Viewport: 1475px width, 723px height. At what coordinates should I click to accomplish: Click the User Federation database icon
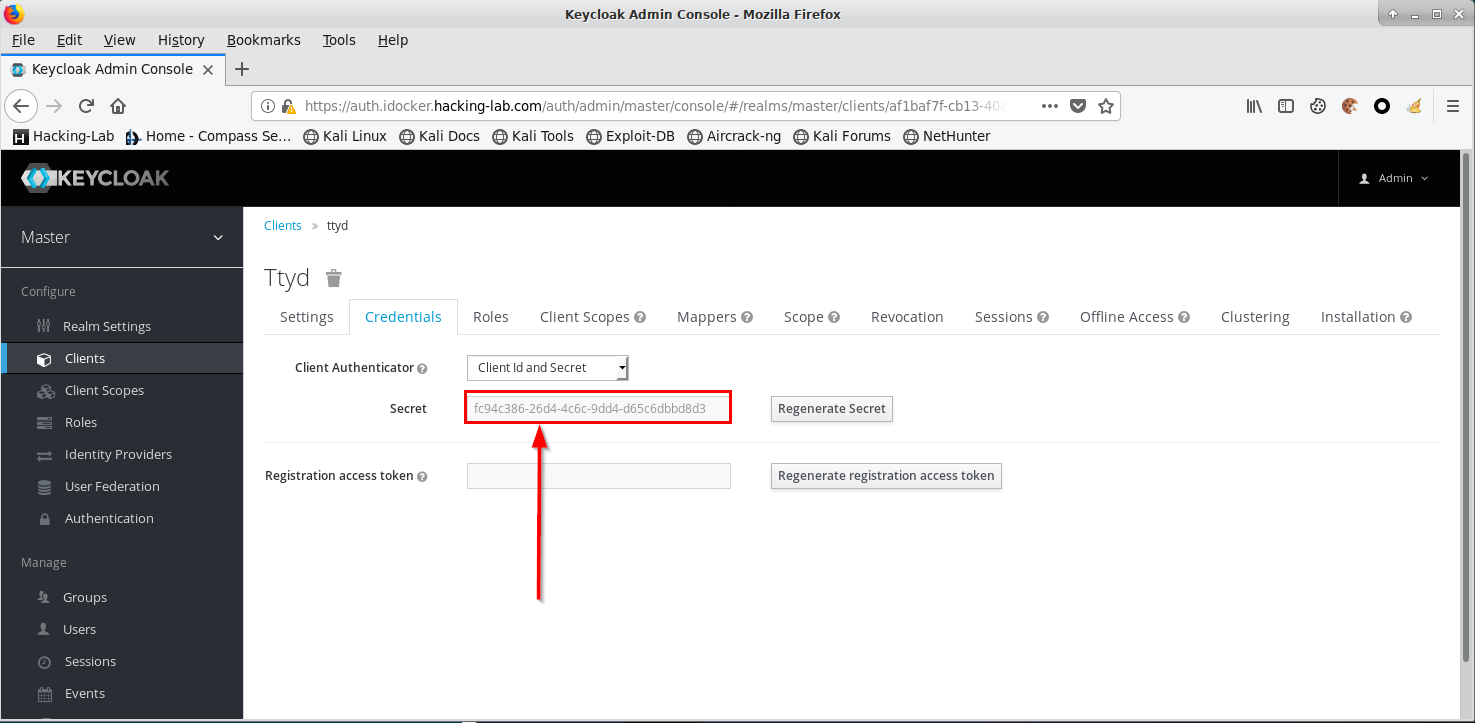[x=44, y=486]
